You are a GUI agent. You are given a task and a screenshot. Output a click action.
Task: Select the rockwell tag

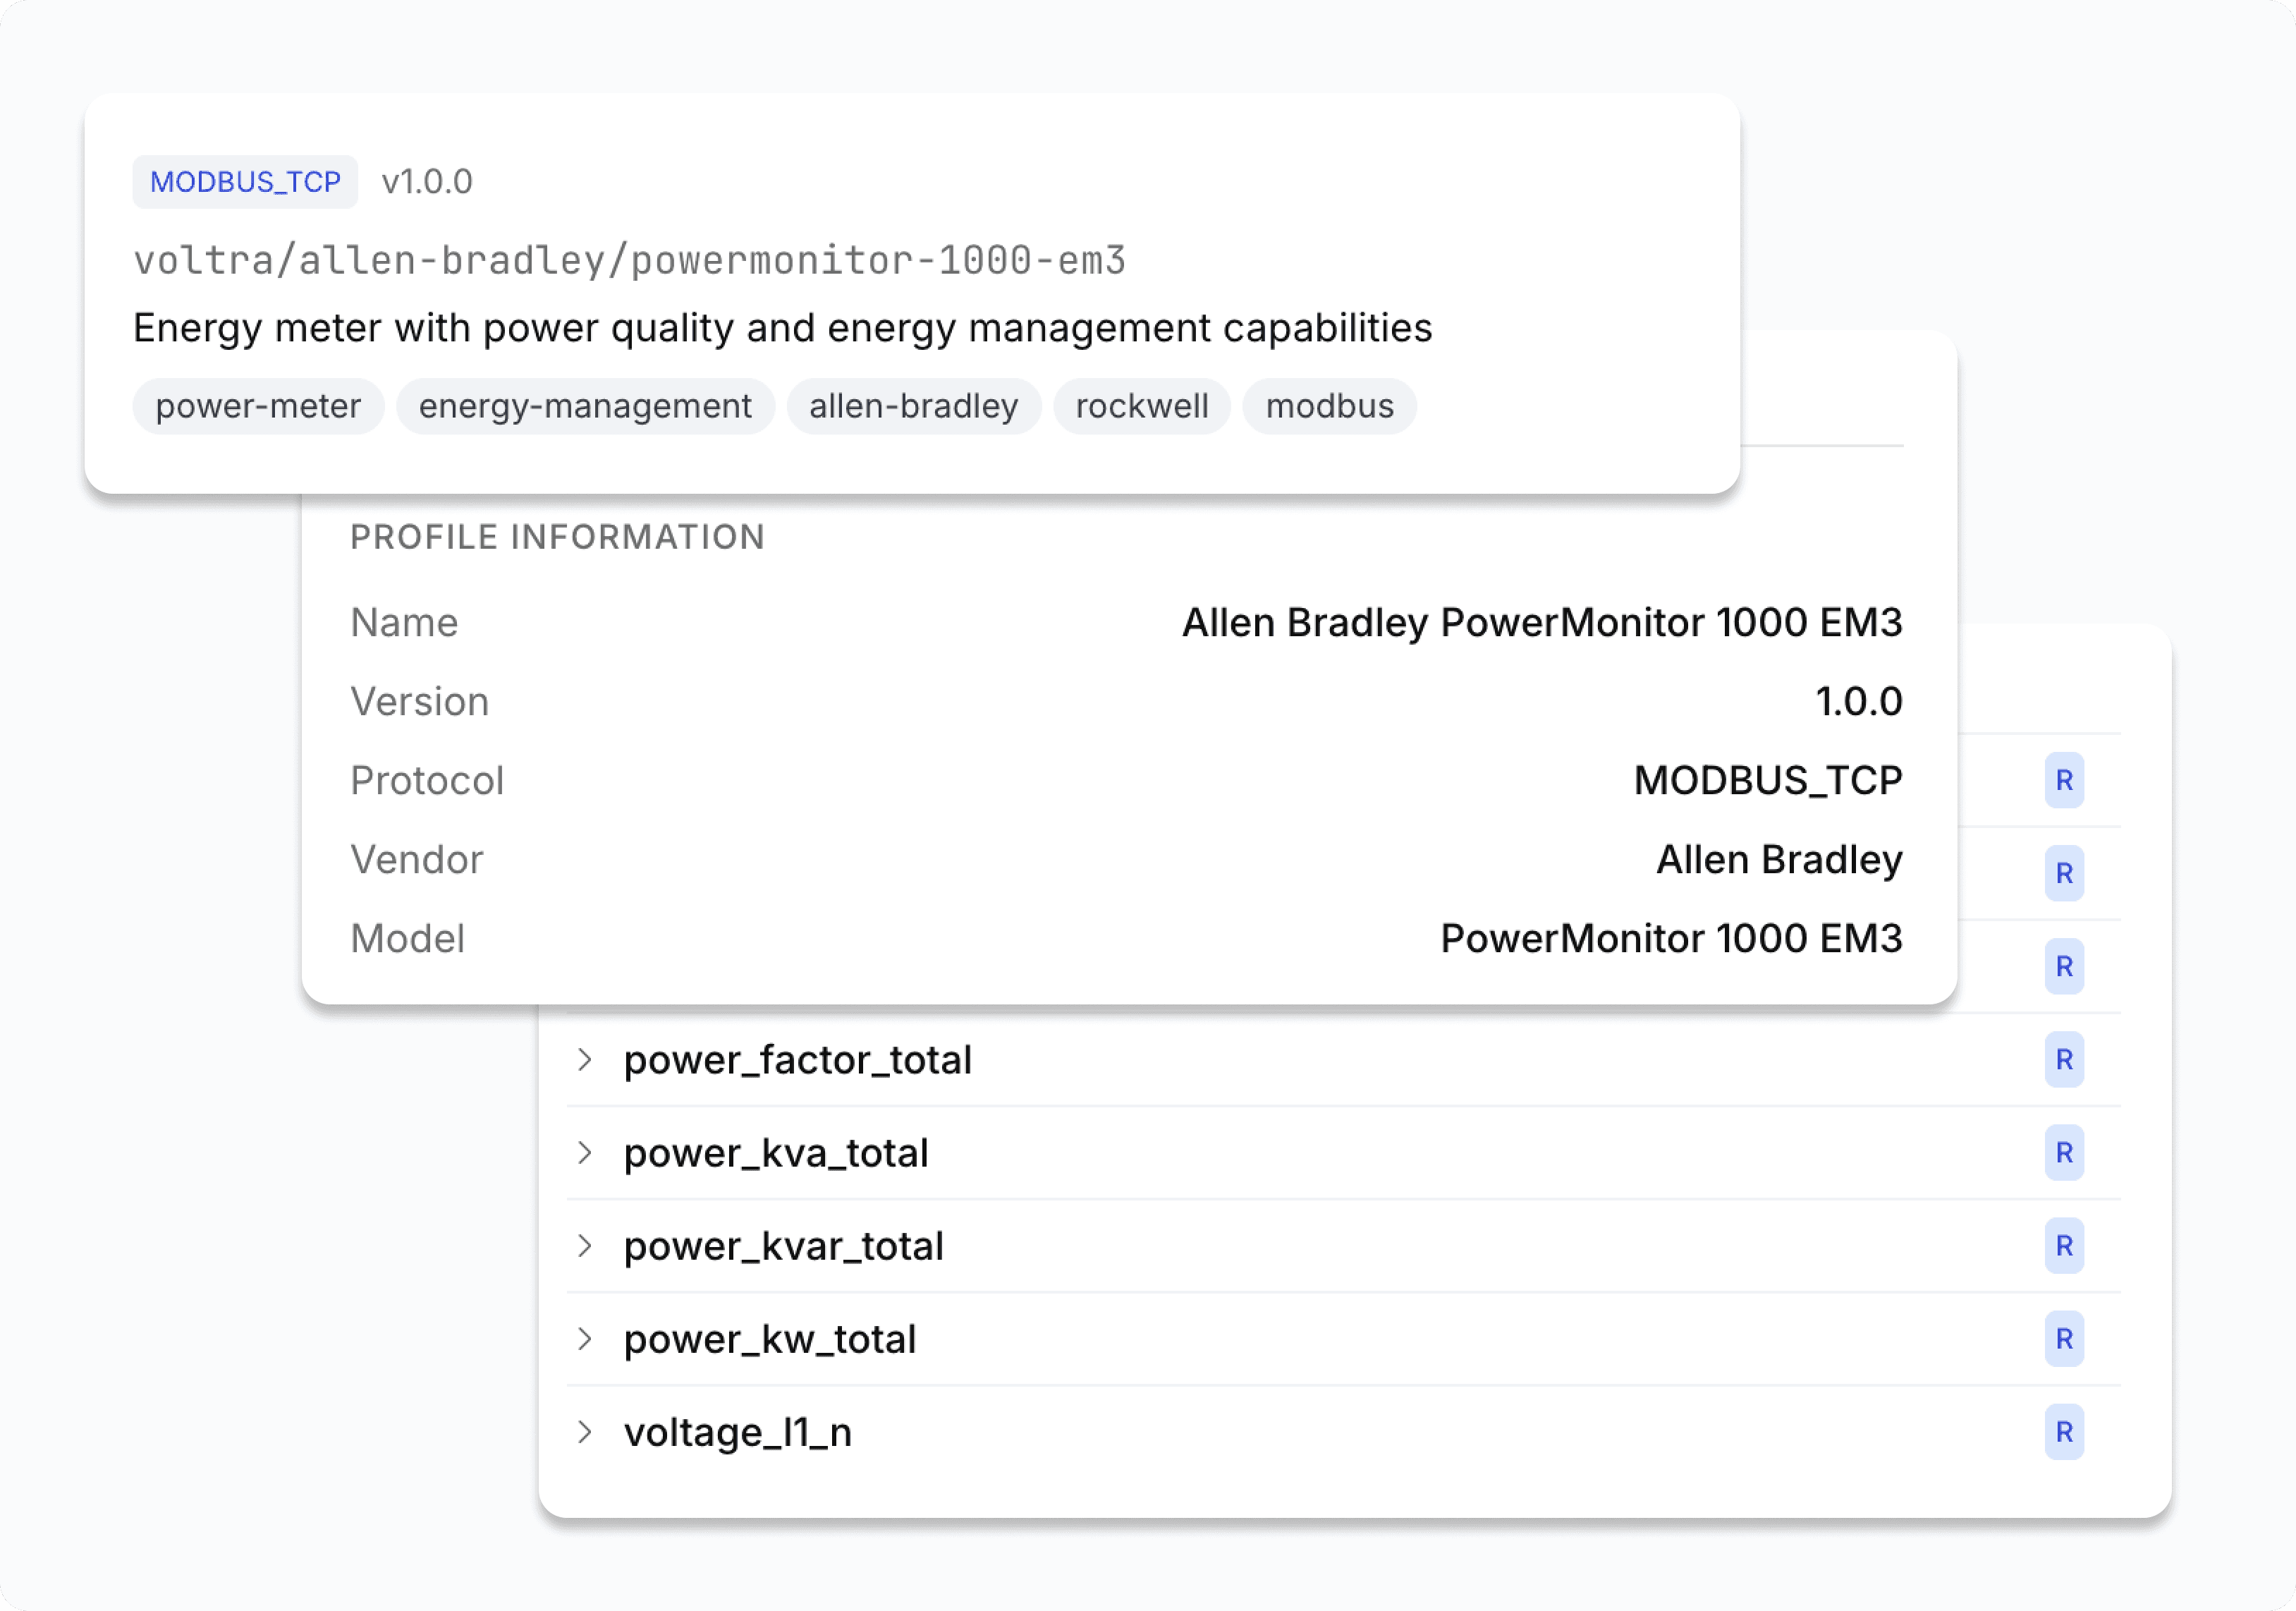coord(1141,406)
